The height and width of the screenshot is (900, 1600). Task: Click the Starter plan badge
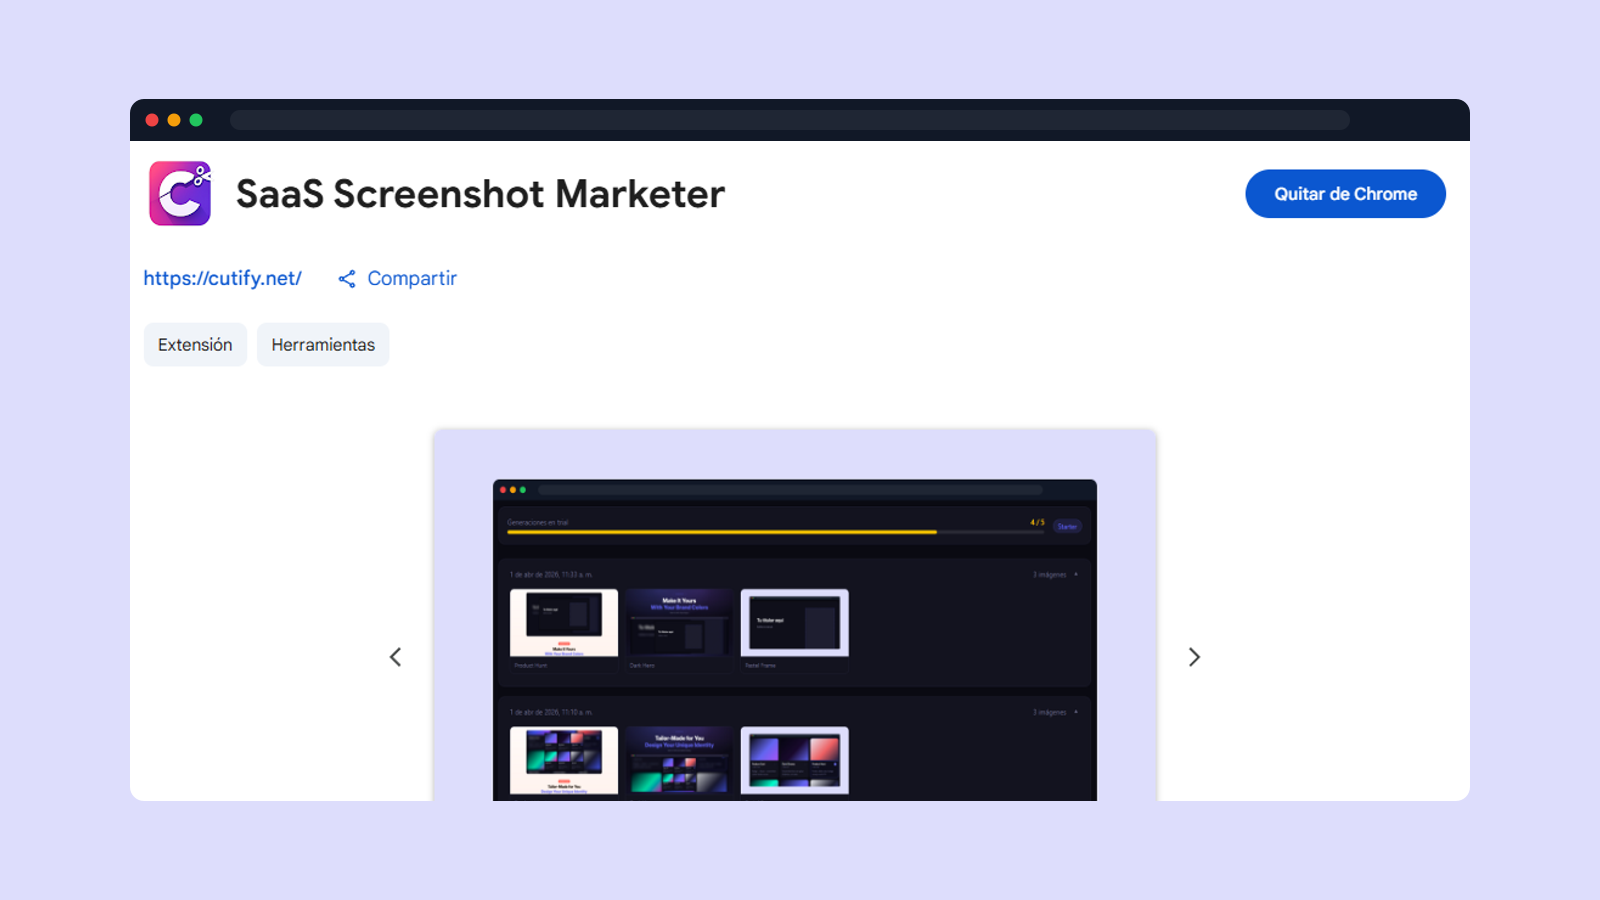(1067, 526)
